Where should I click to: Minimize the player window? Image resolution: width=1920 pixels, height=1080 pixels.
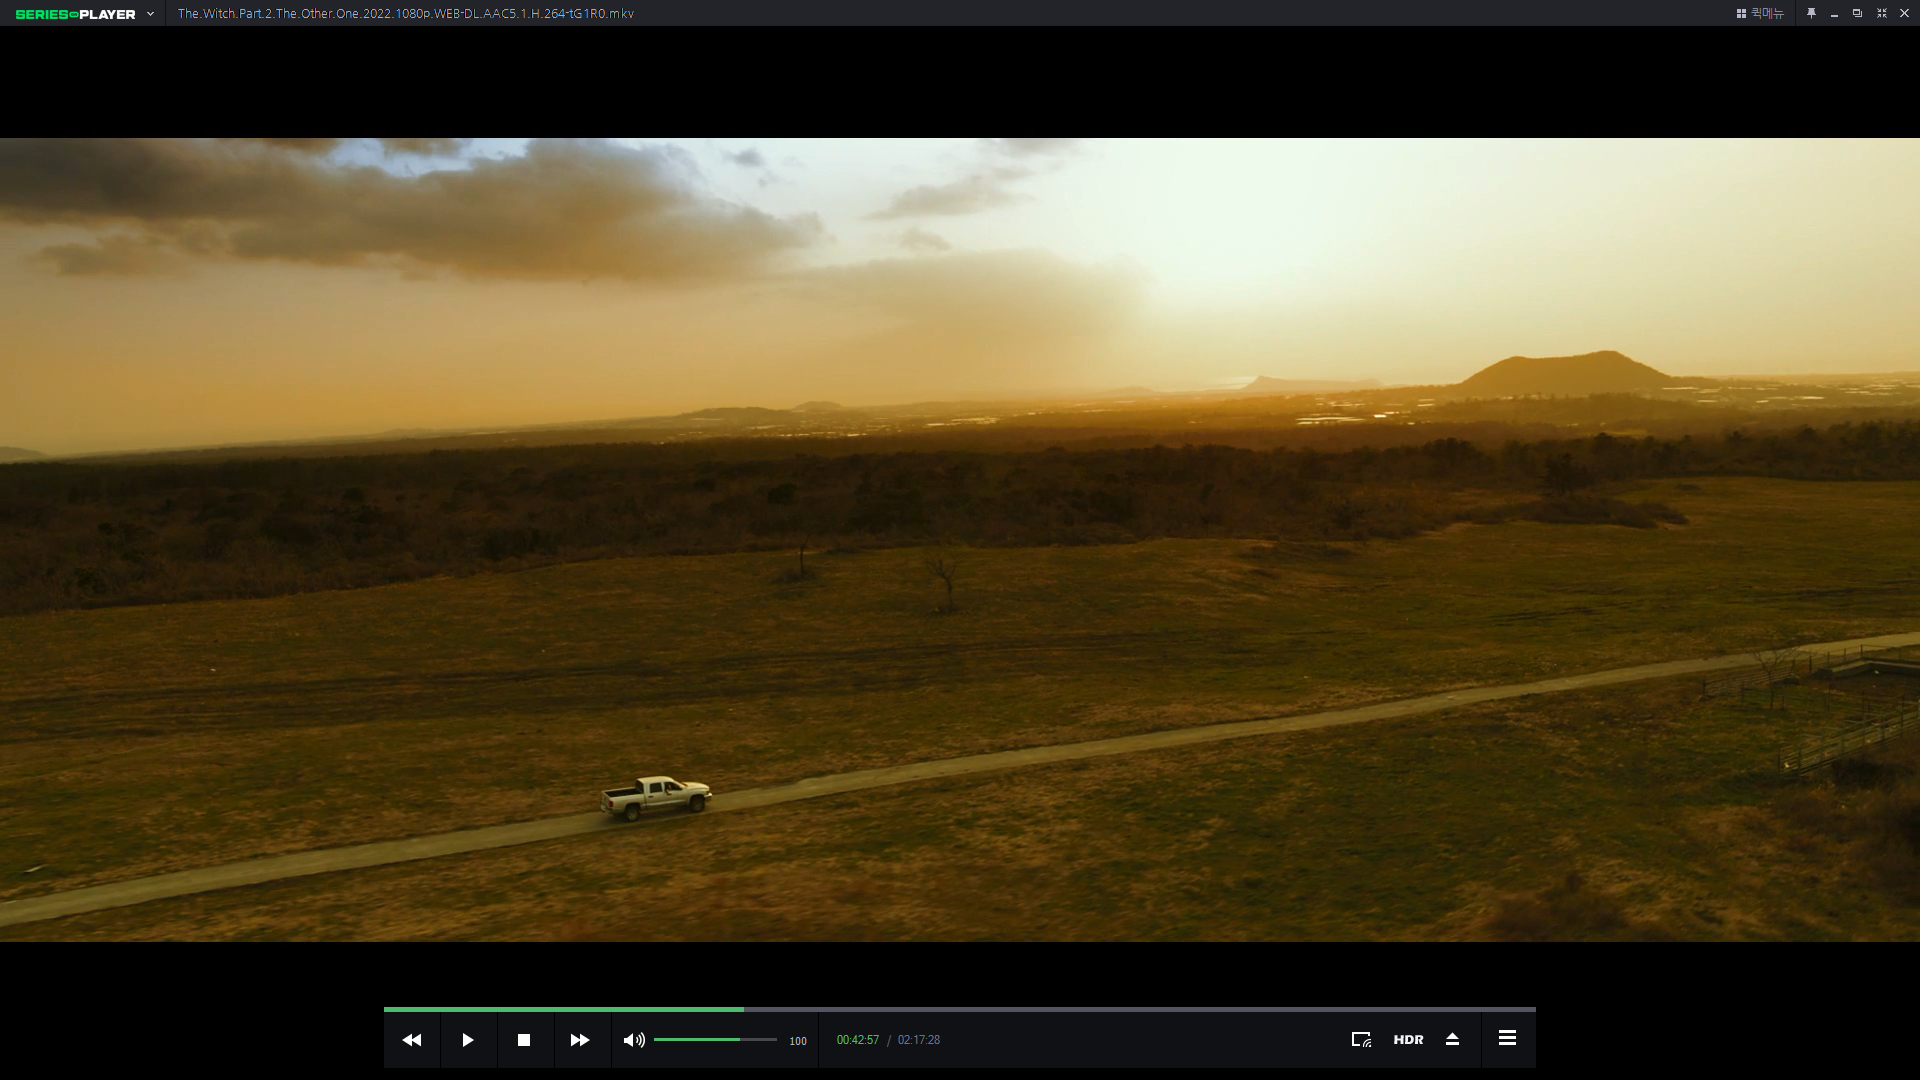coord(1834,14)
